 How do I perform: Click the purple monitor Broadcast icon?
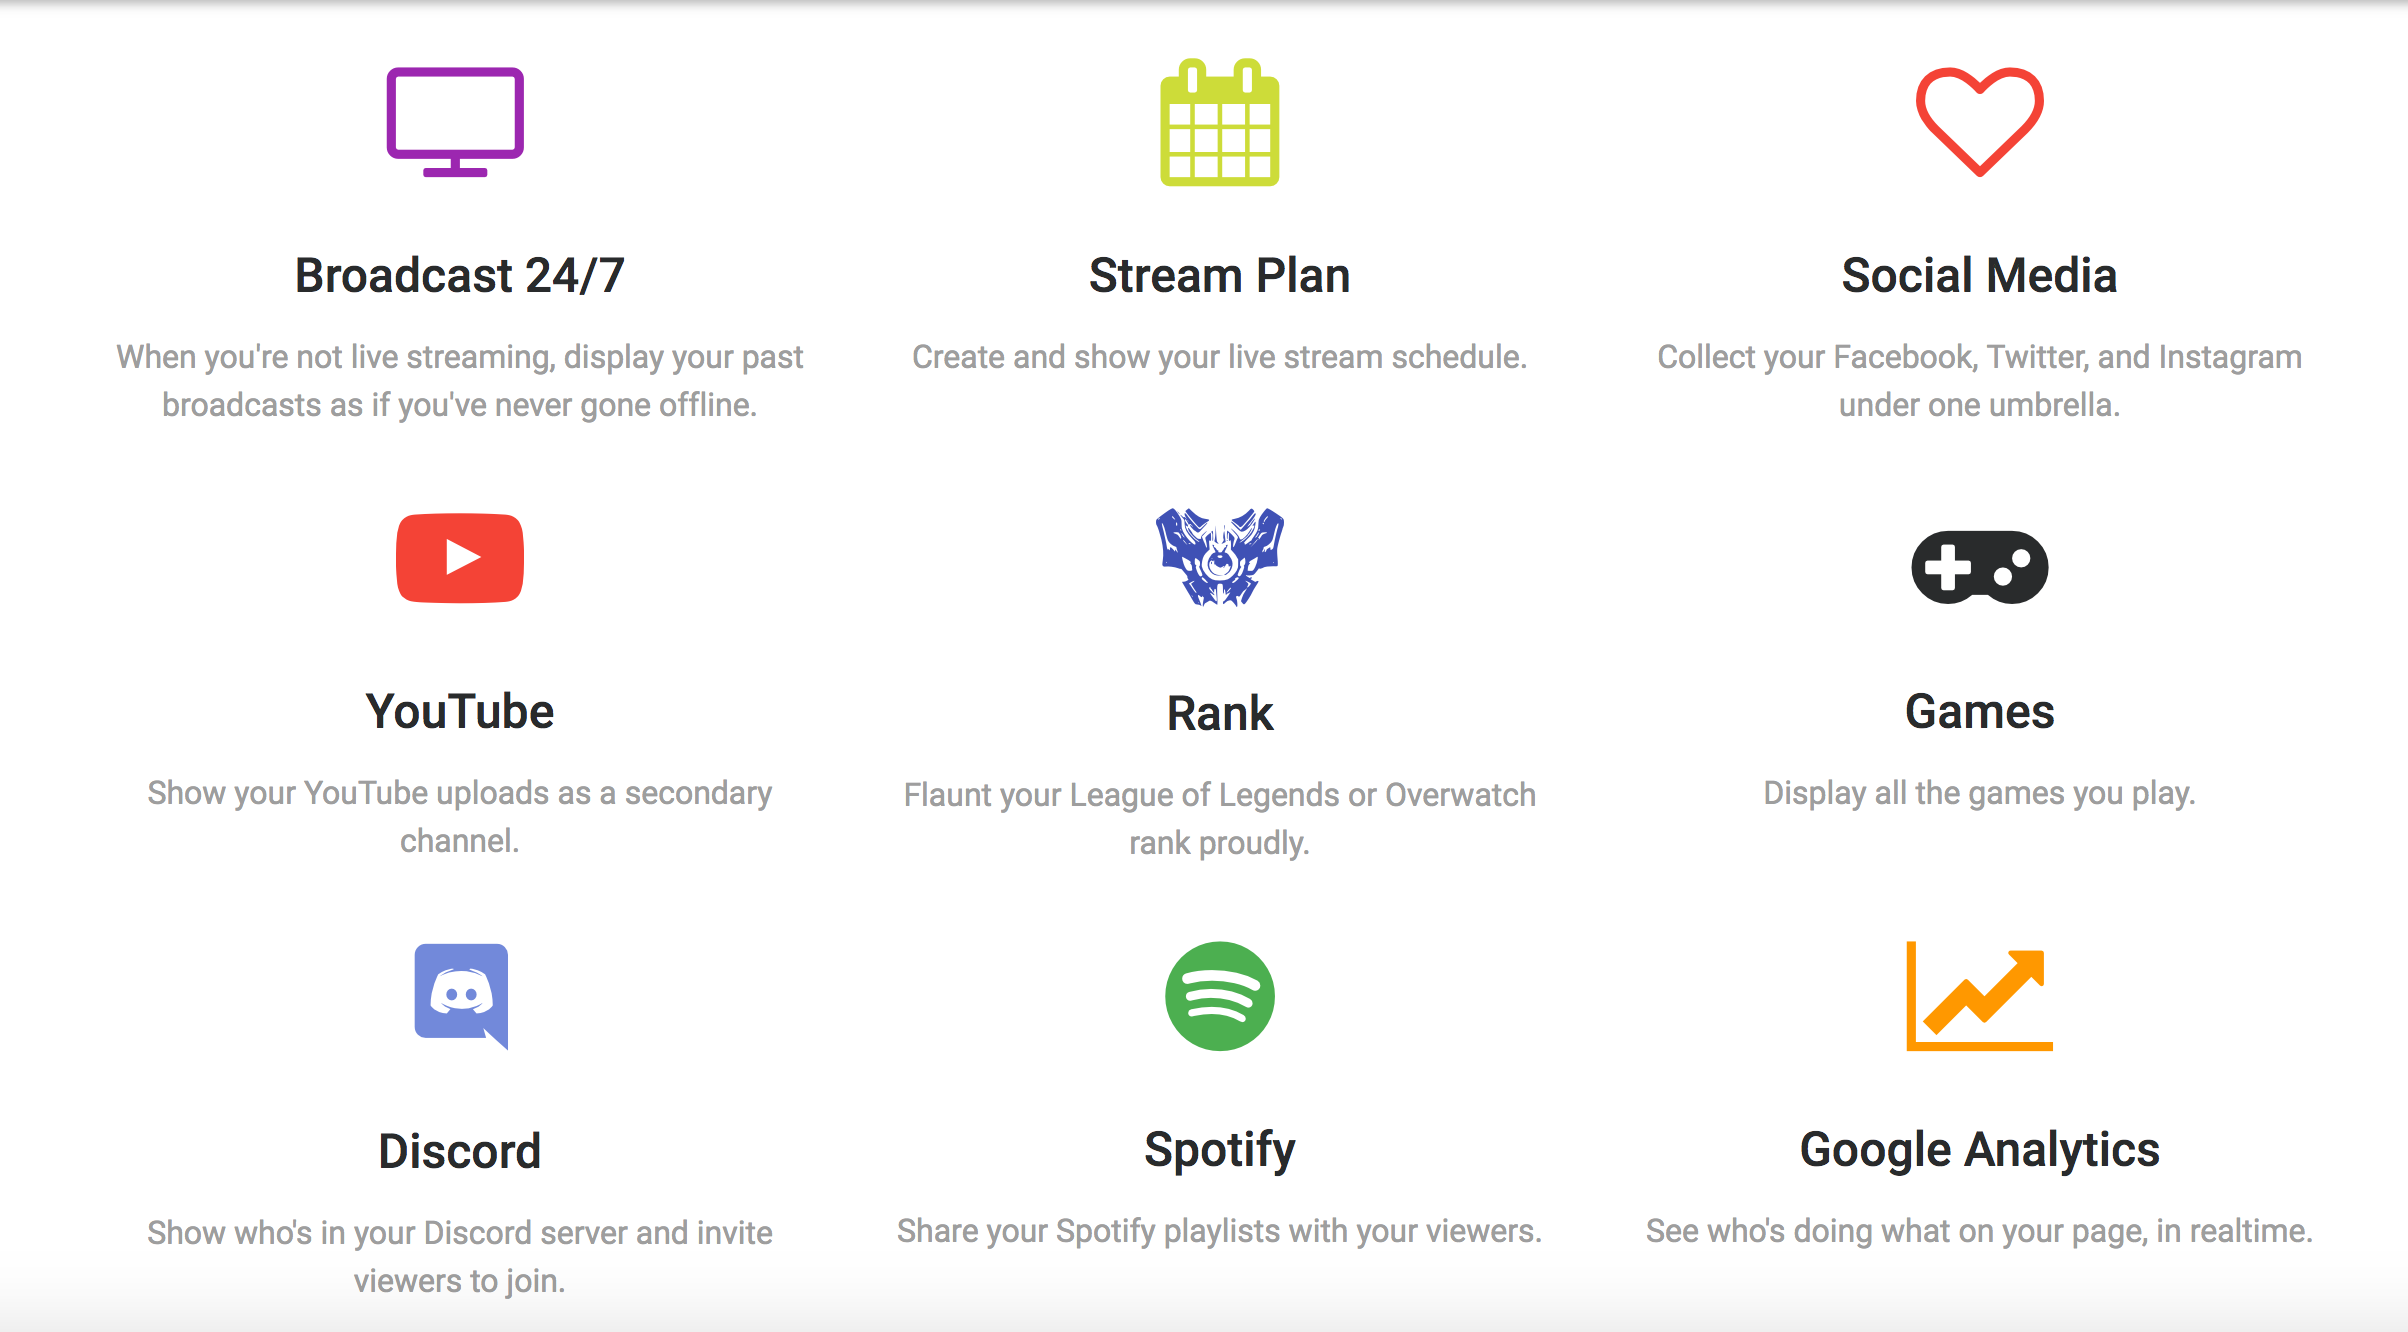(455, 122)
